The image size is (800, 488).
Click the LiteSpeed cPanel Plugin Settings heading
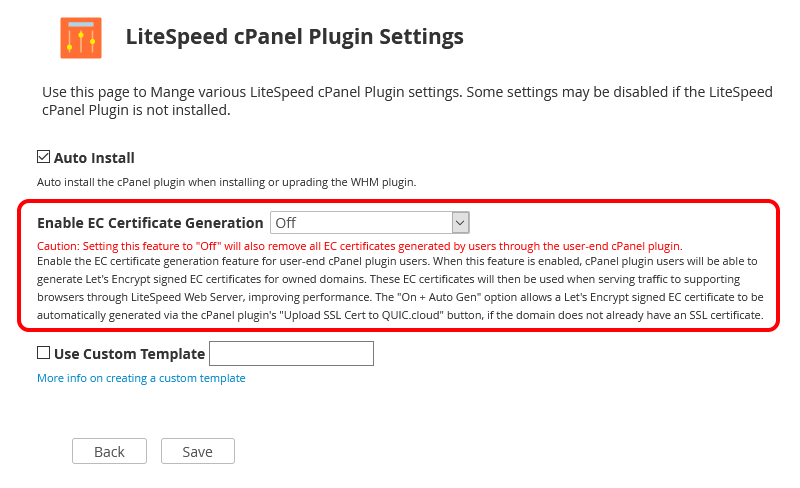tap(294, 37)
